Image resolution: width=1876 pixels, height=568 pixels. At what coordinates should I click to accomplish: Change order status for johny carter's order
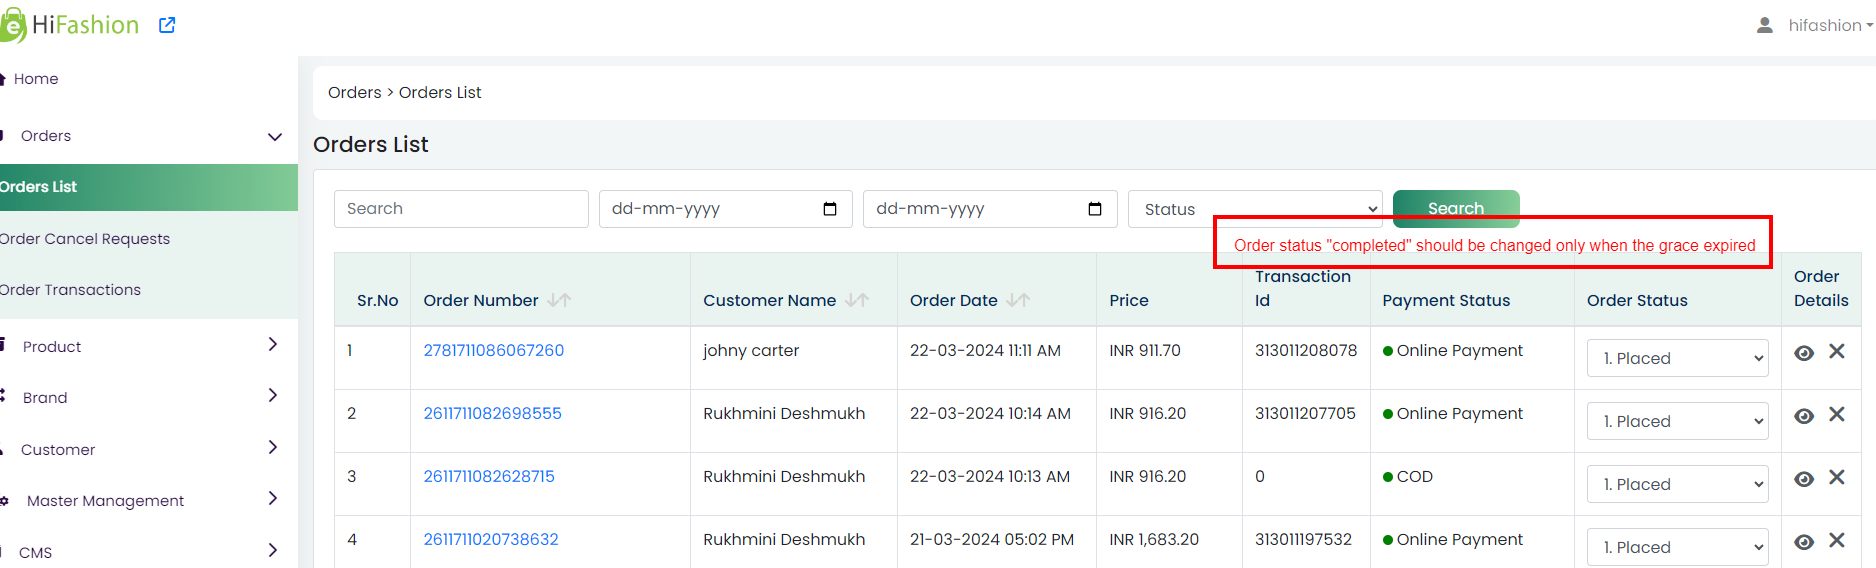pyautogui.click(x=1678, y=358)
